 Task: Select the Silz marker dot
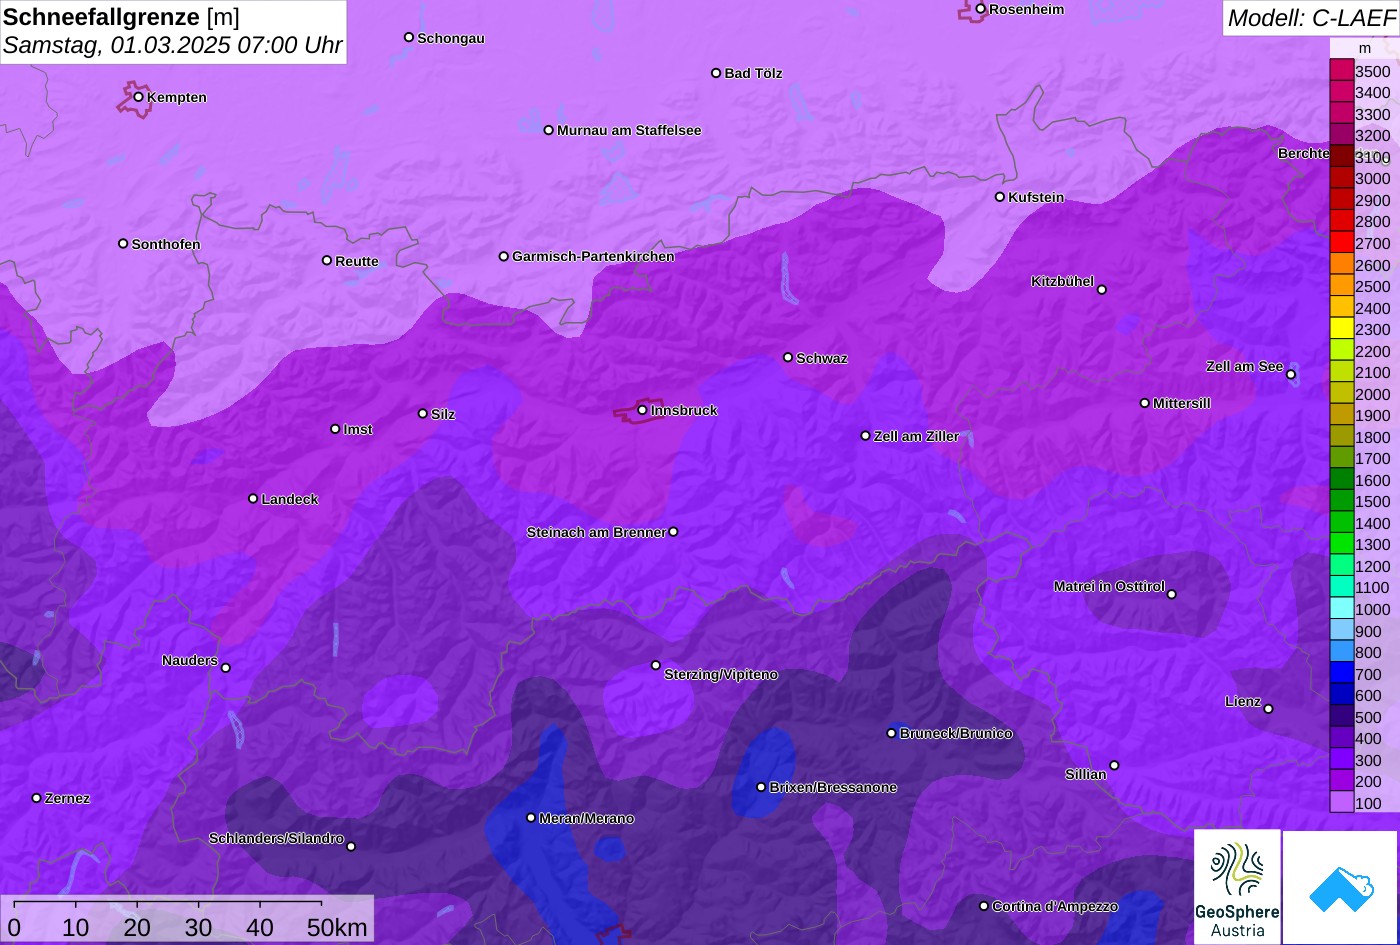point(423,413)
